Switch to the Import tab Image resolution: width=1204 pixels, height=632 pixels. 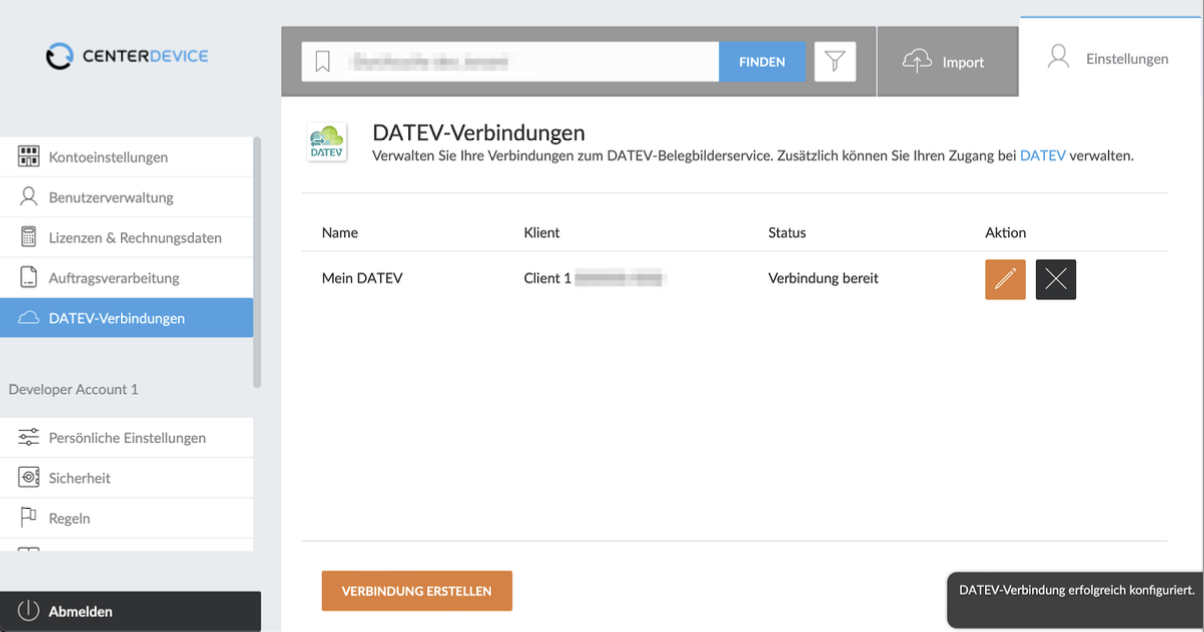(948, 62)
